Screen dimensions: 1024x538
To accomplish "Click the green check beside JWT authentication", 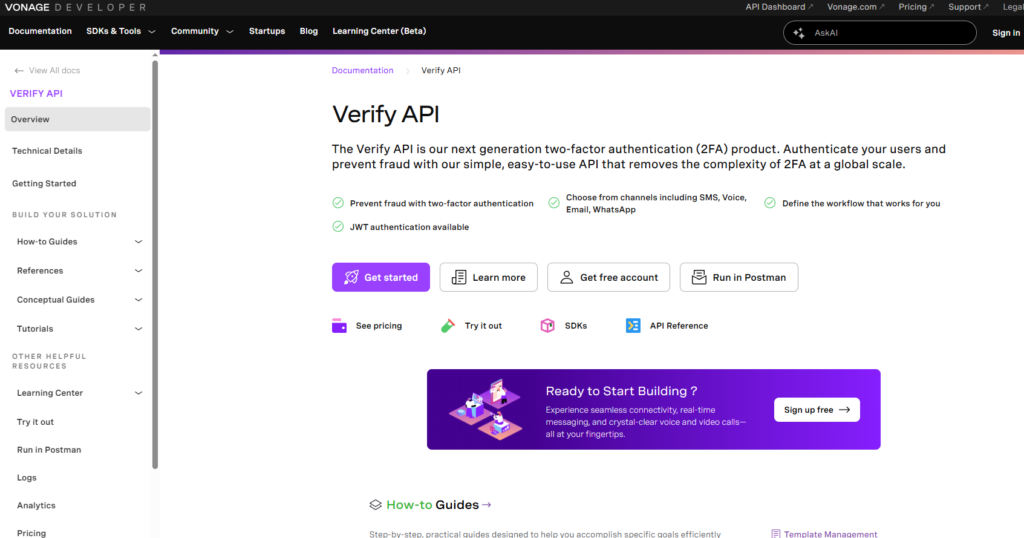I will [x=338, y=227].
